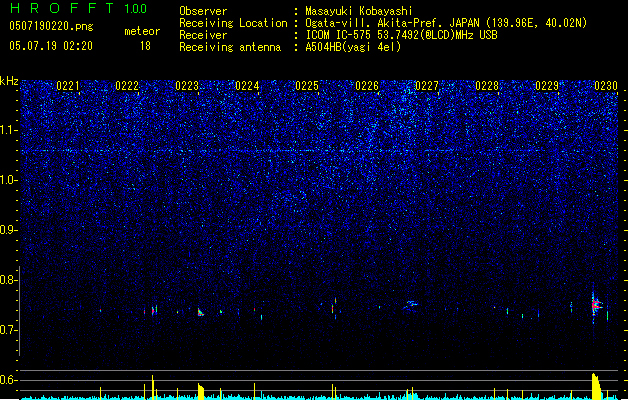Select the meteor count value 18
Image resolution: width=629 pixels, height=400 pixels.
(145, 46)
